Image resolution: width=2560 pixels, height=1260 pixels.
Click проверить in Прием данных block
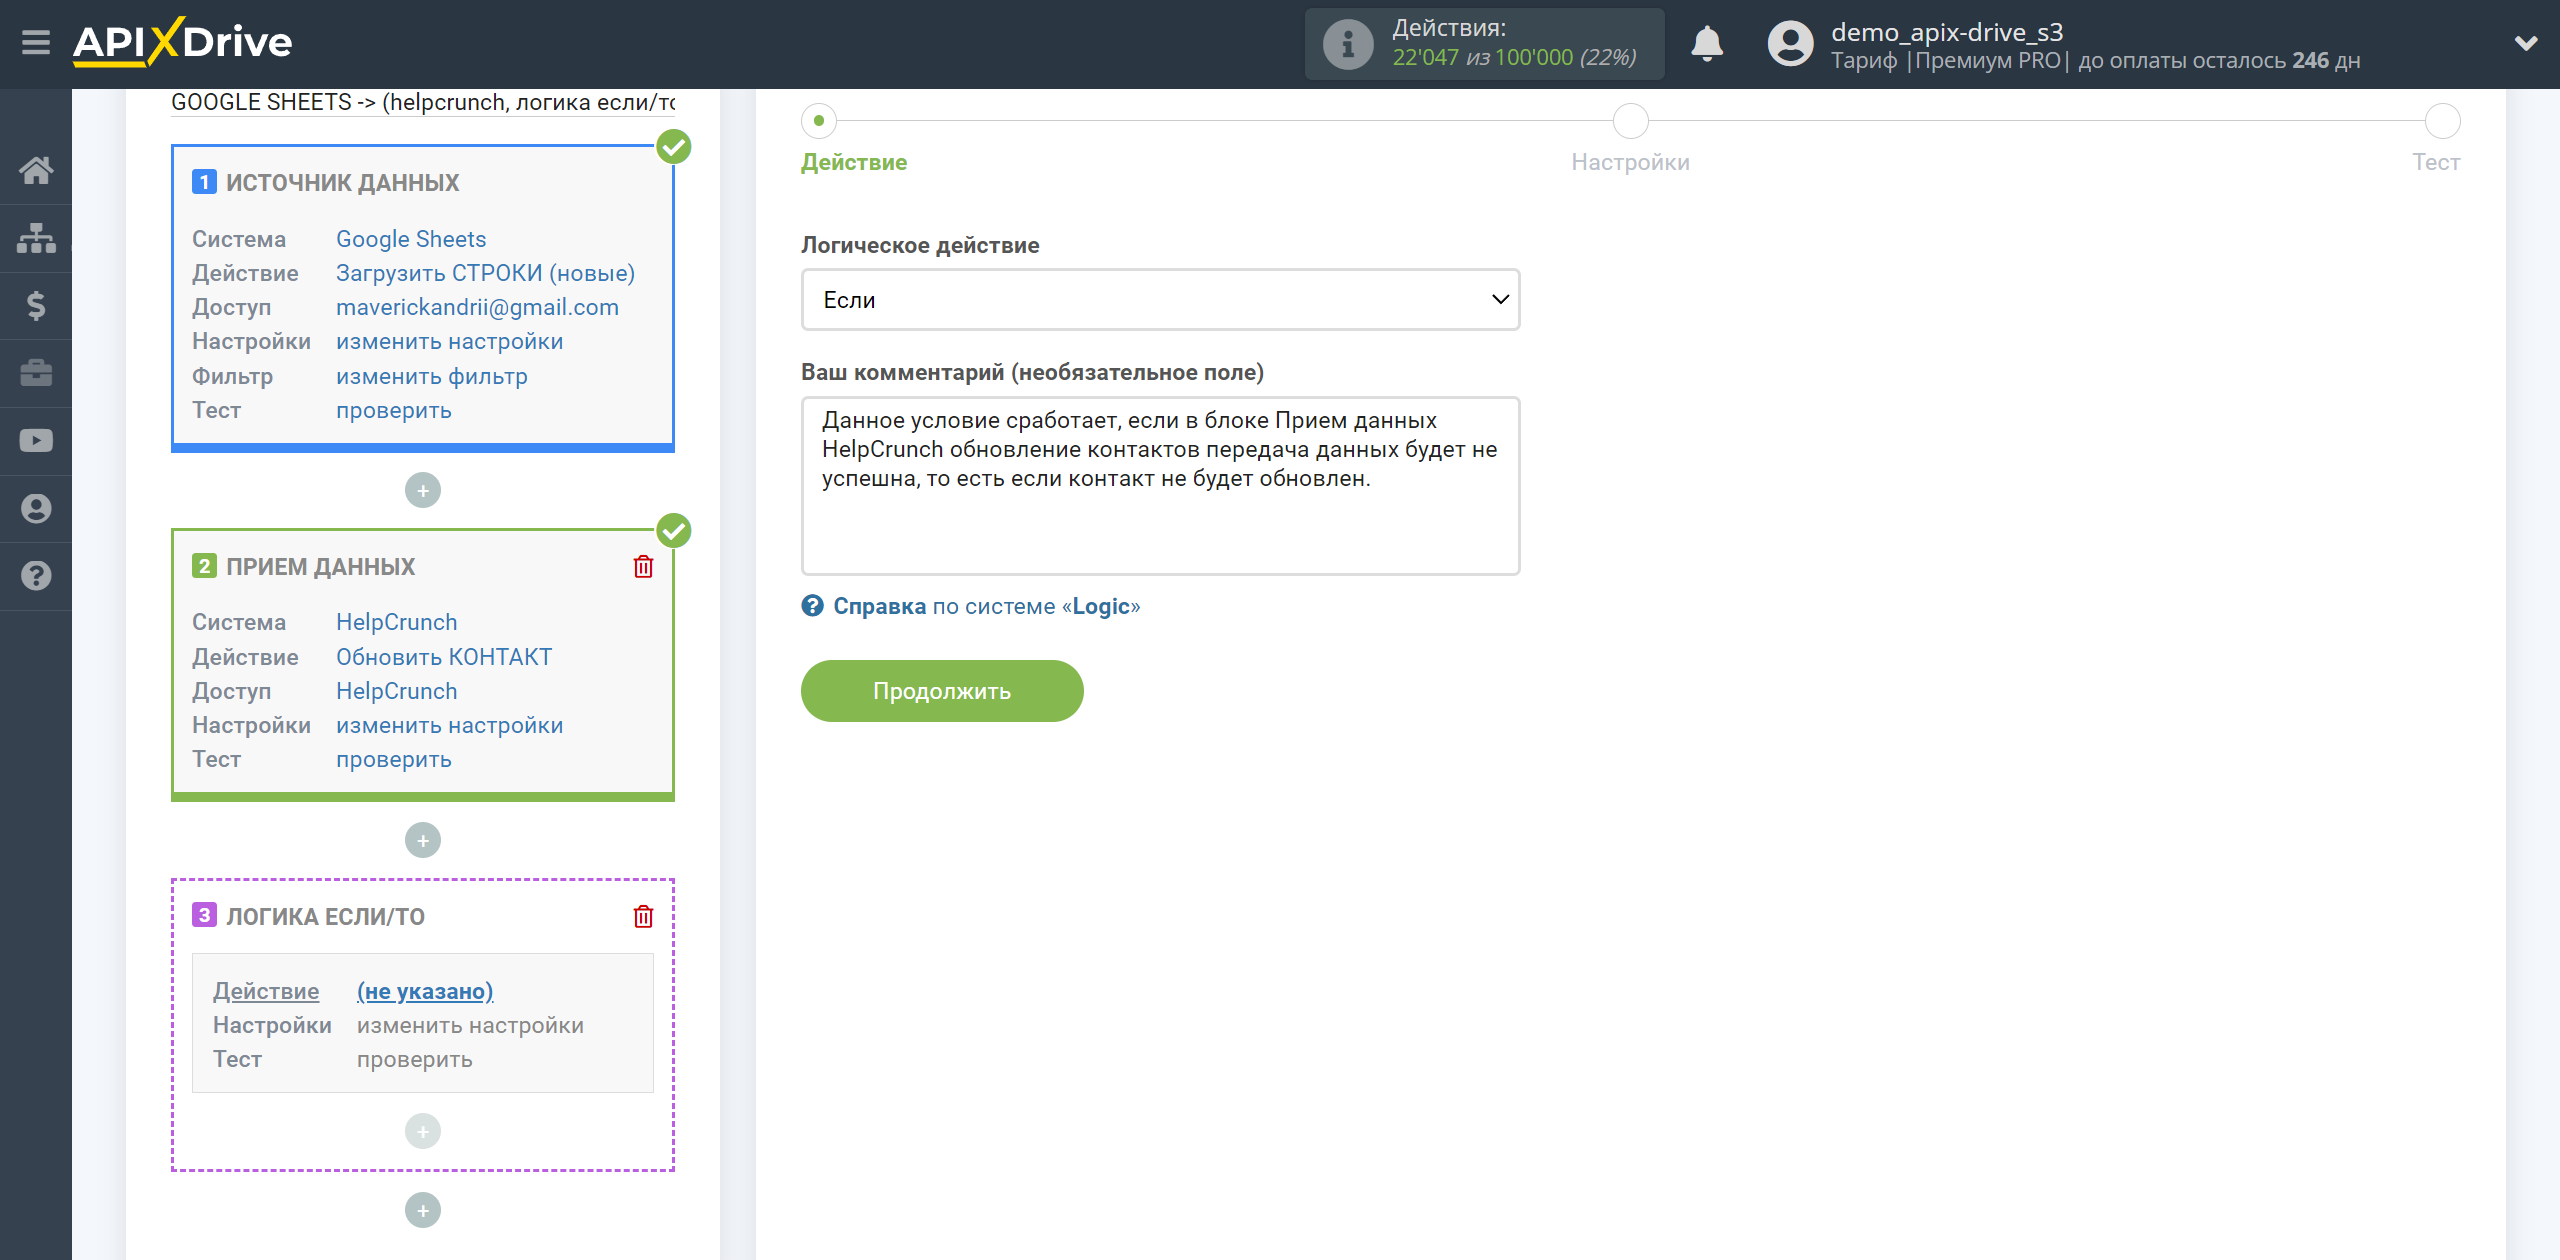tap(393, 759)
